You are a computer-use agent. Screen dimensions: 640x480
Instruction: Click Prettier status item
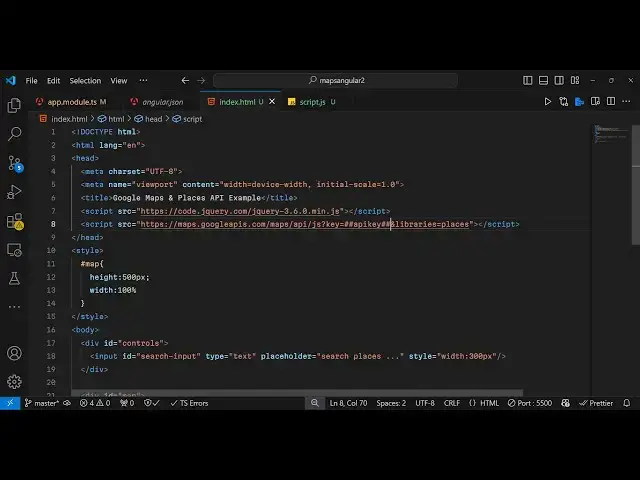[596, 403]
